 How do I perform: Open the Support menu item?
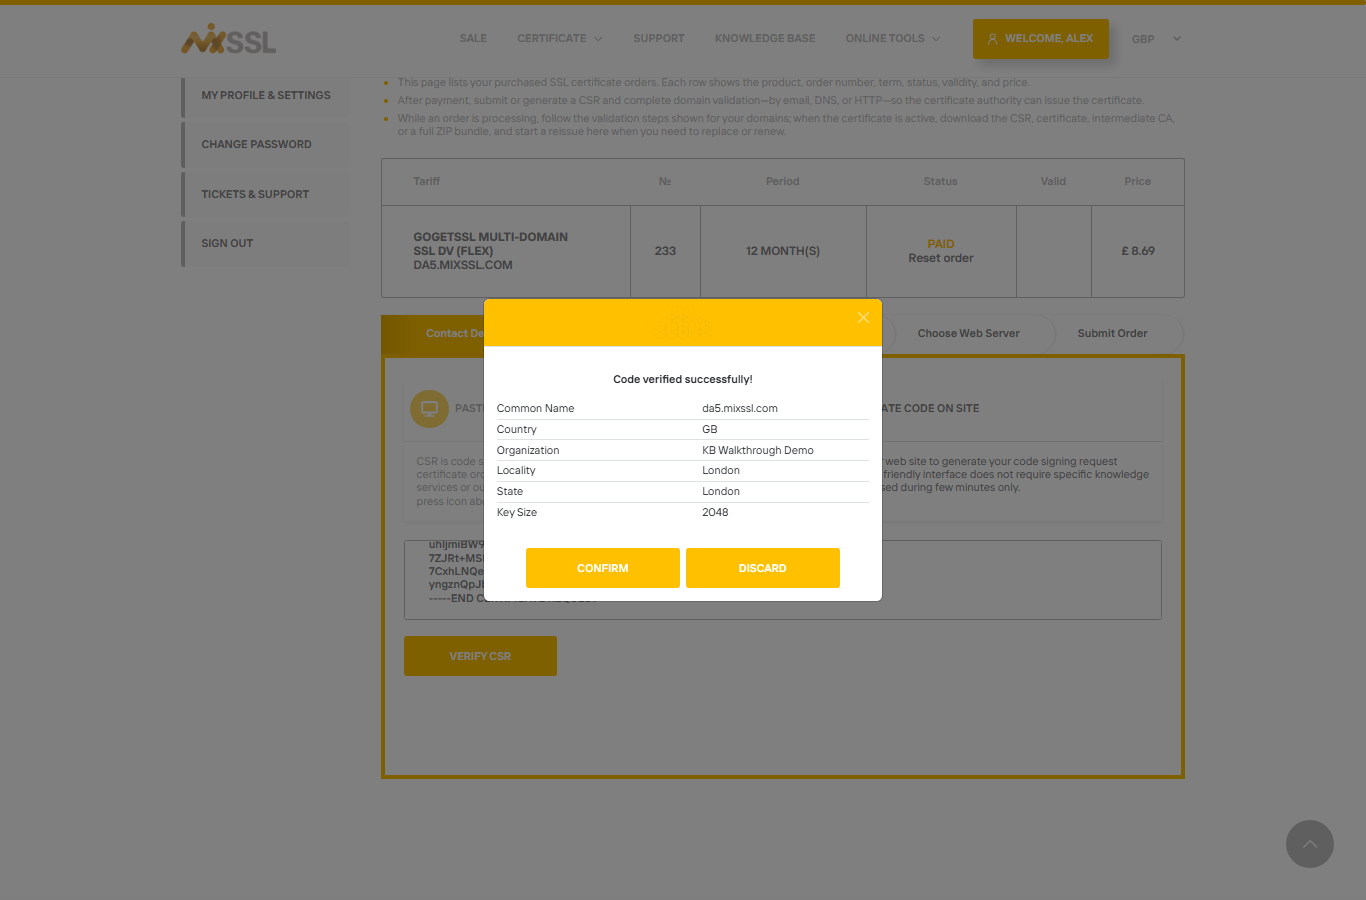click(x=659, y=39)
